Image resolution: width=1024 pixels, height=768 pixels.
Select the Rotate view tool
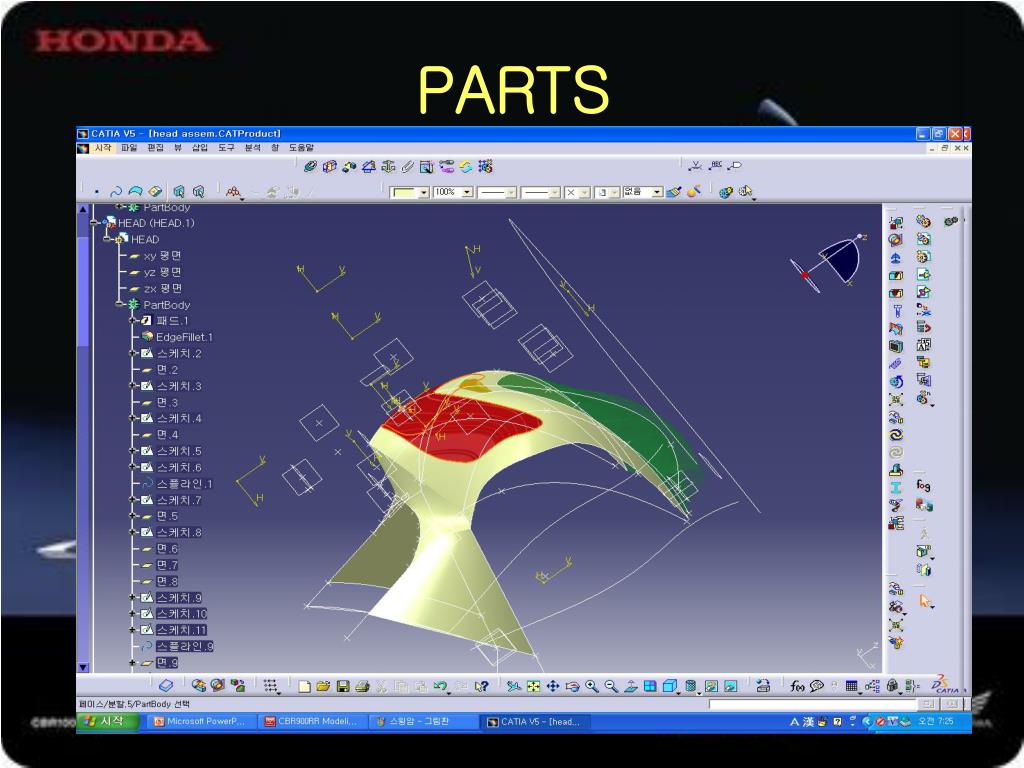(573, 686)
